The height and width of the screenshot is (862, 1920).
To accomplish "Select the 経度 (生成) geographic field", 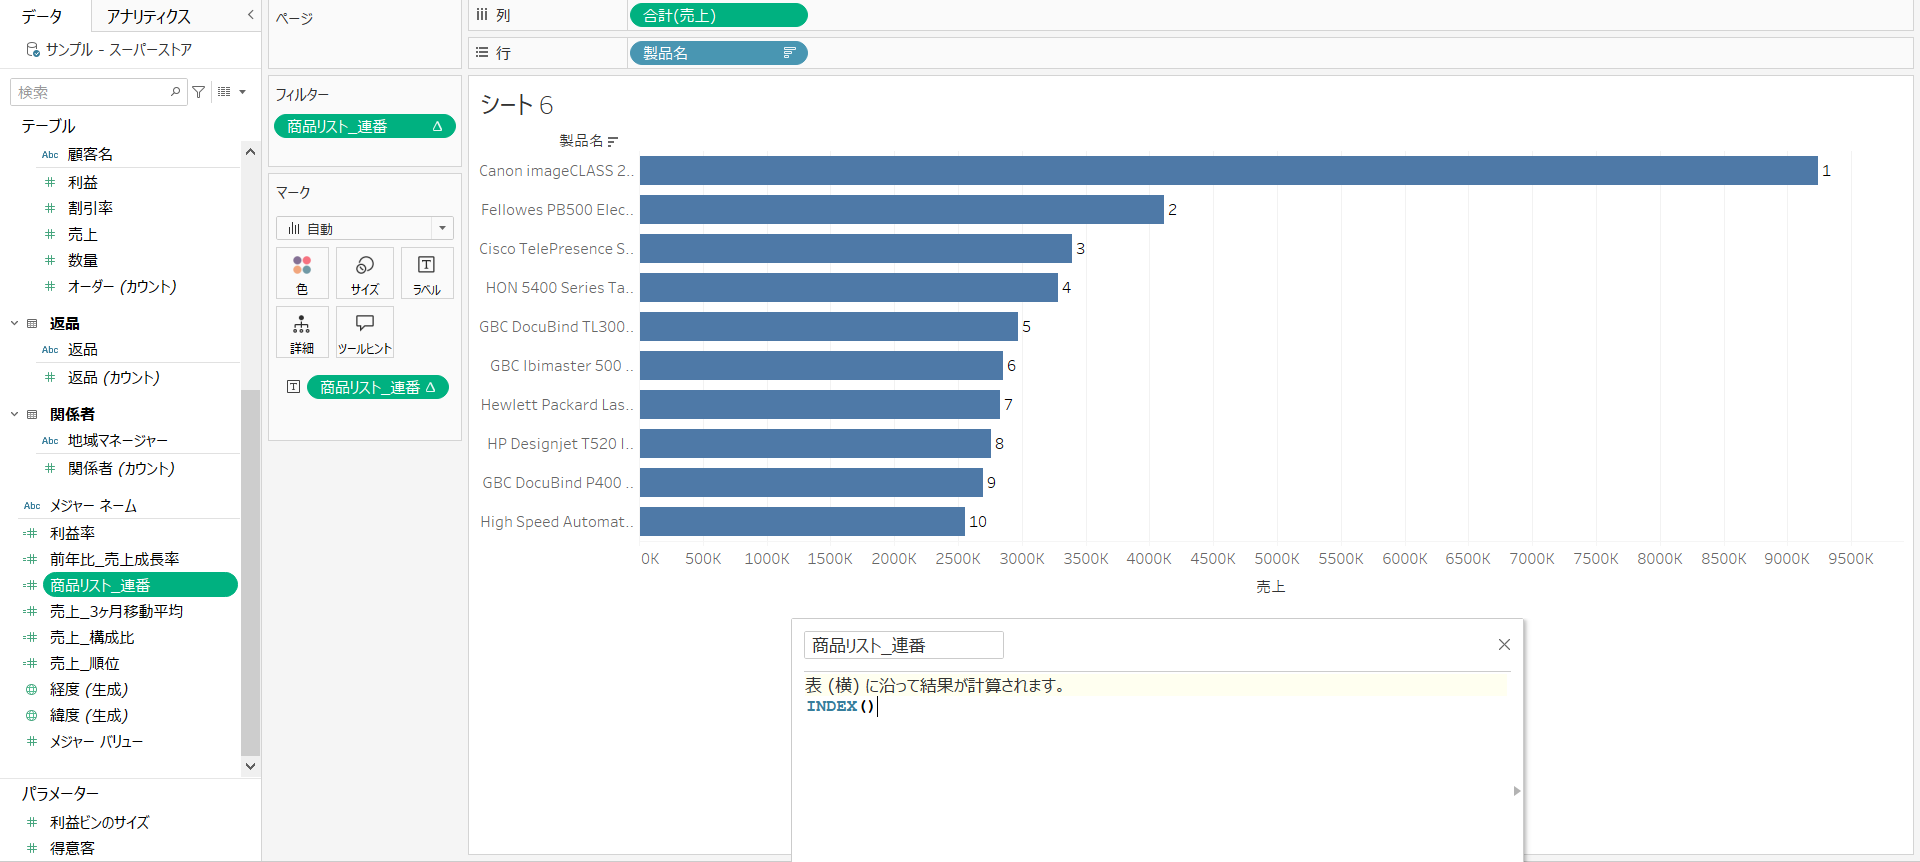I will (x=89, y=689).
